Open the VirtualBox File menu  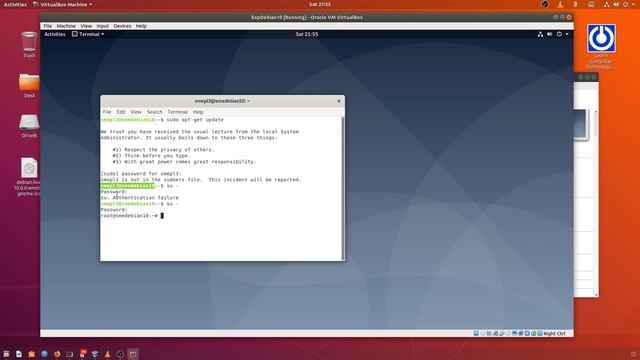coord(48,26)
